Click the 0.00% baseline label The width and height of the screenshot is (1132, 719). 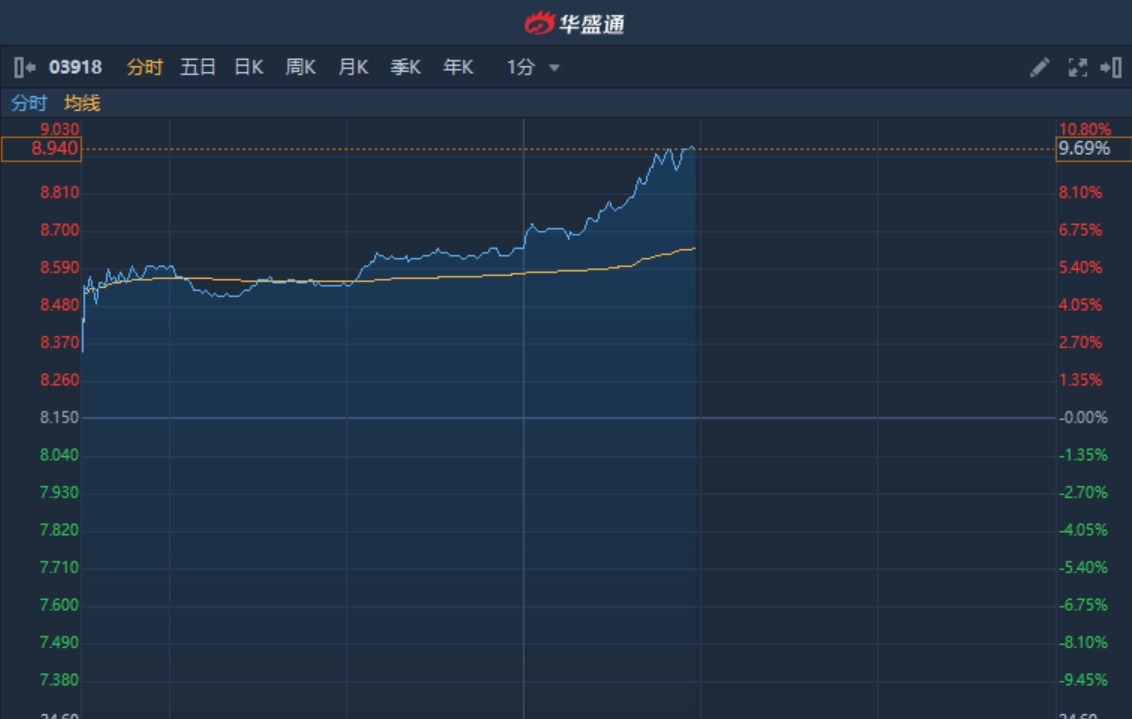click(x=1084, y=418)
